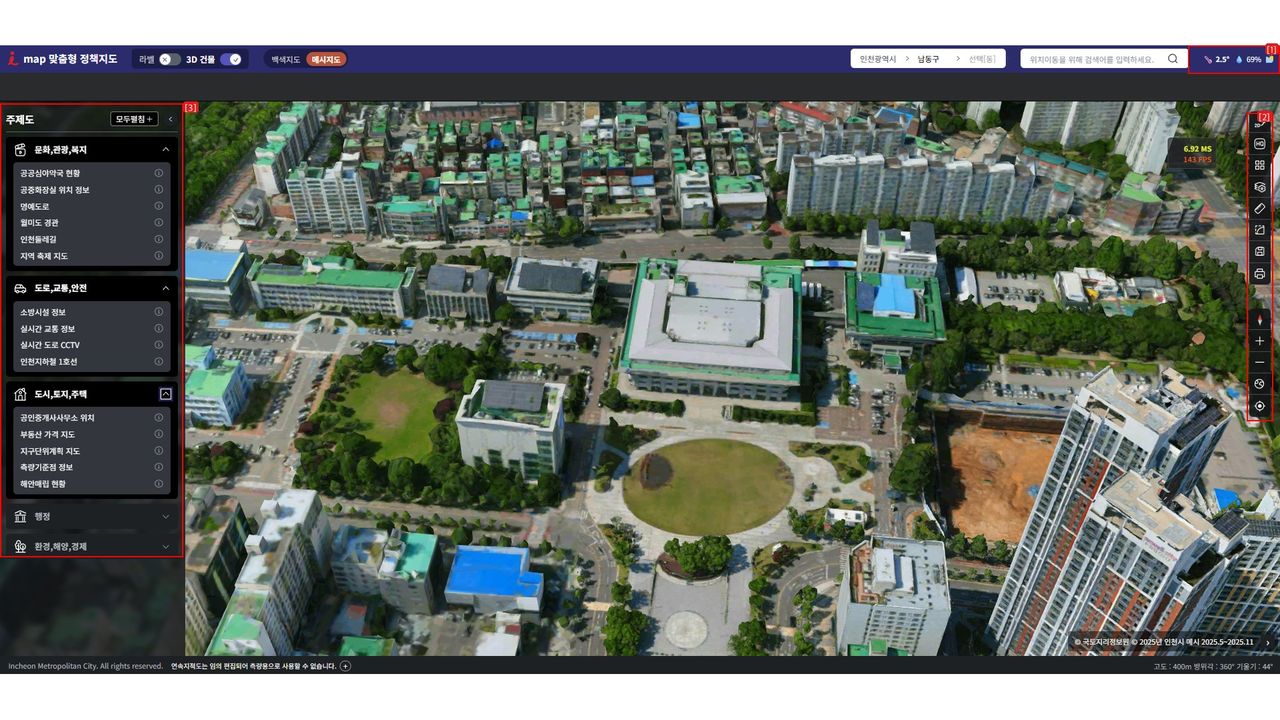Click the search magnifier icon

click(x=1173, y=59)
